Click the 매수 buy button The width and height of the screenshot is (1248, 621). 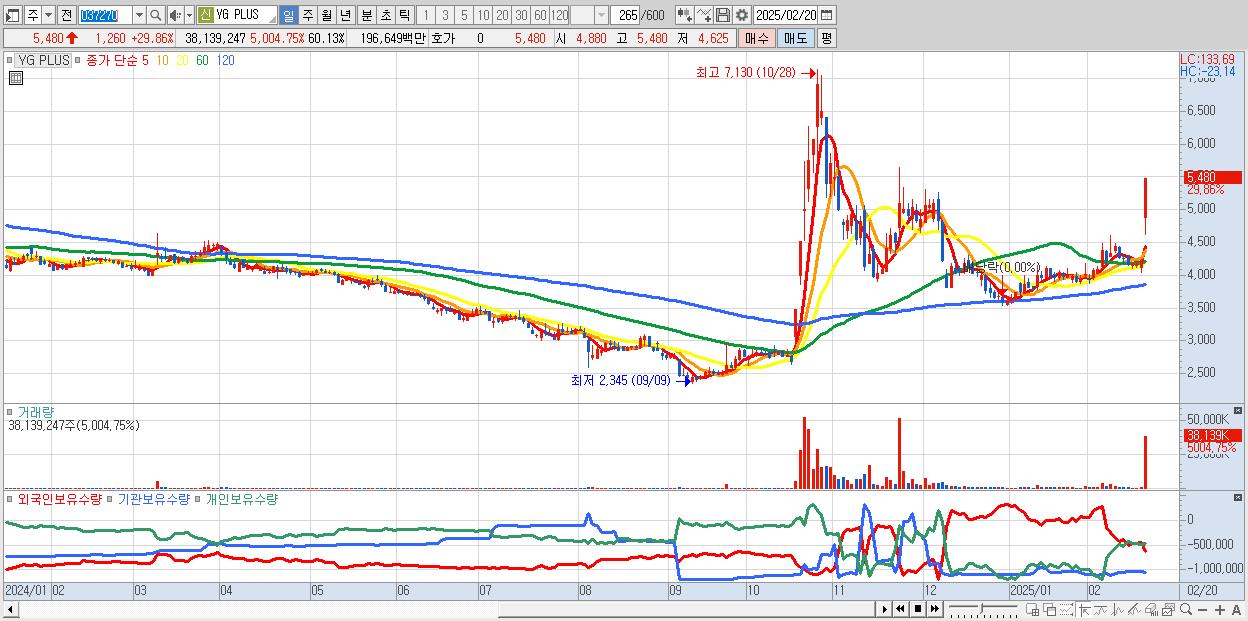coord(757,38)
